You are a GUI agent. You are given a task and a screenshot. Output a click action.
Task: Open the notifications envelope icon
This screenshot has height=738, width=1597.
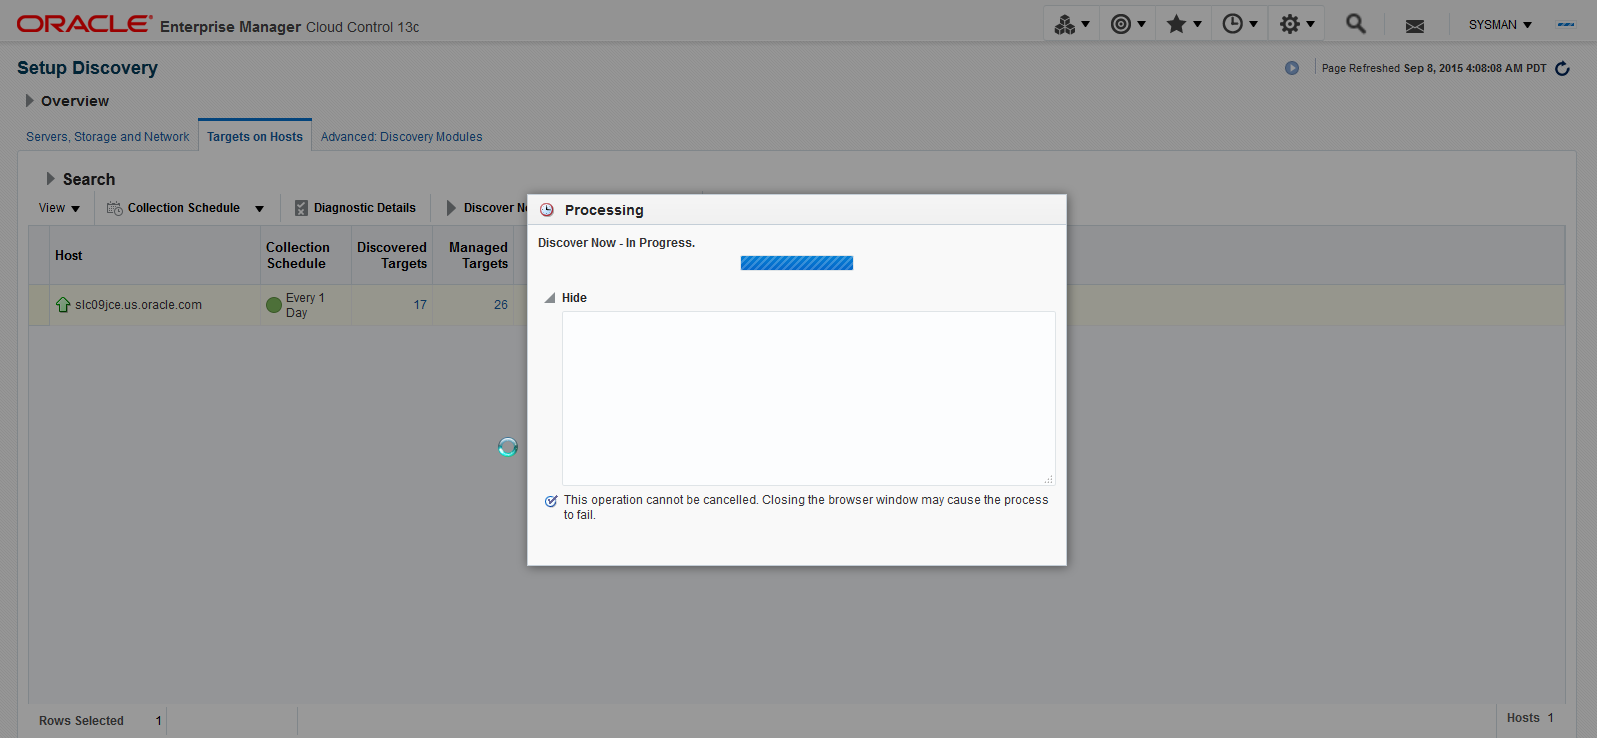point(1414,26)
